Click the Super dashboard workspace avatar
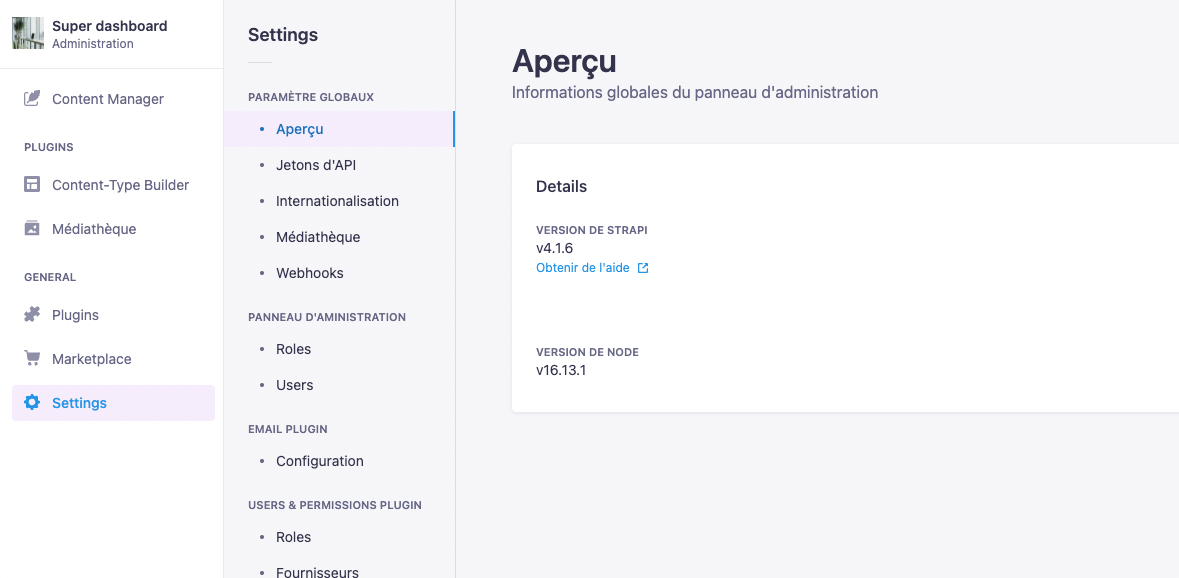The image size is (1179, 578). click(x=27, y=33)
